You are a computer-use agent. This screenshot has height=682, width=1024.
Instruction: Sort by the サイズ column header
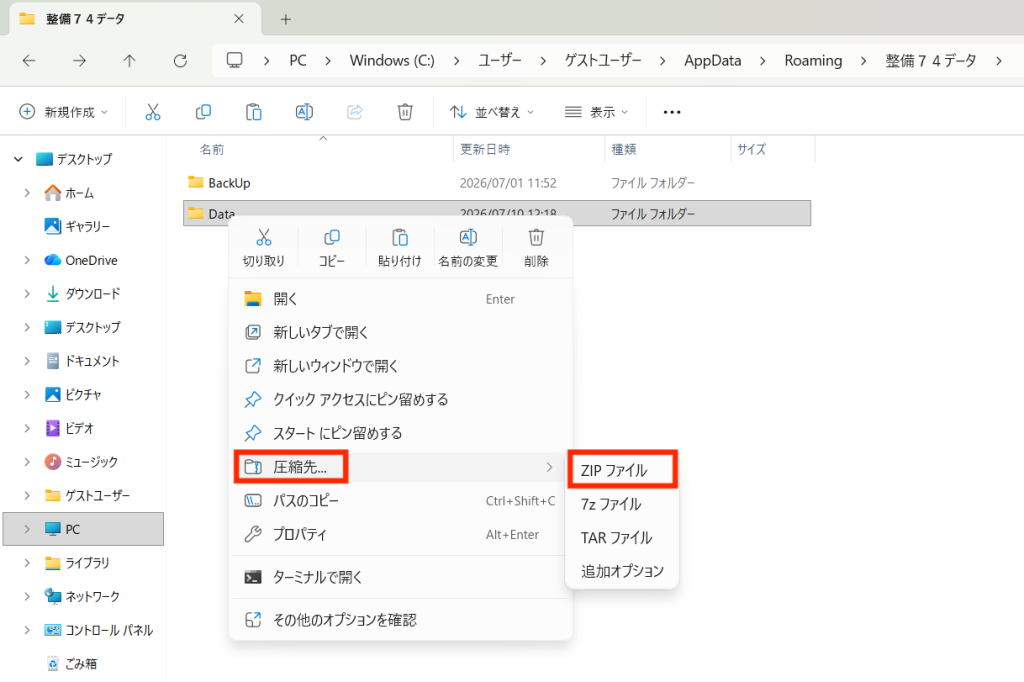(x=752, y=150)
